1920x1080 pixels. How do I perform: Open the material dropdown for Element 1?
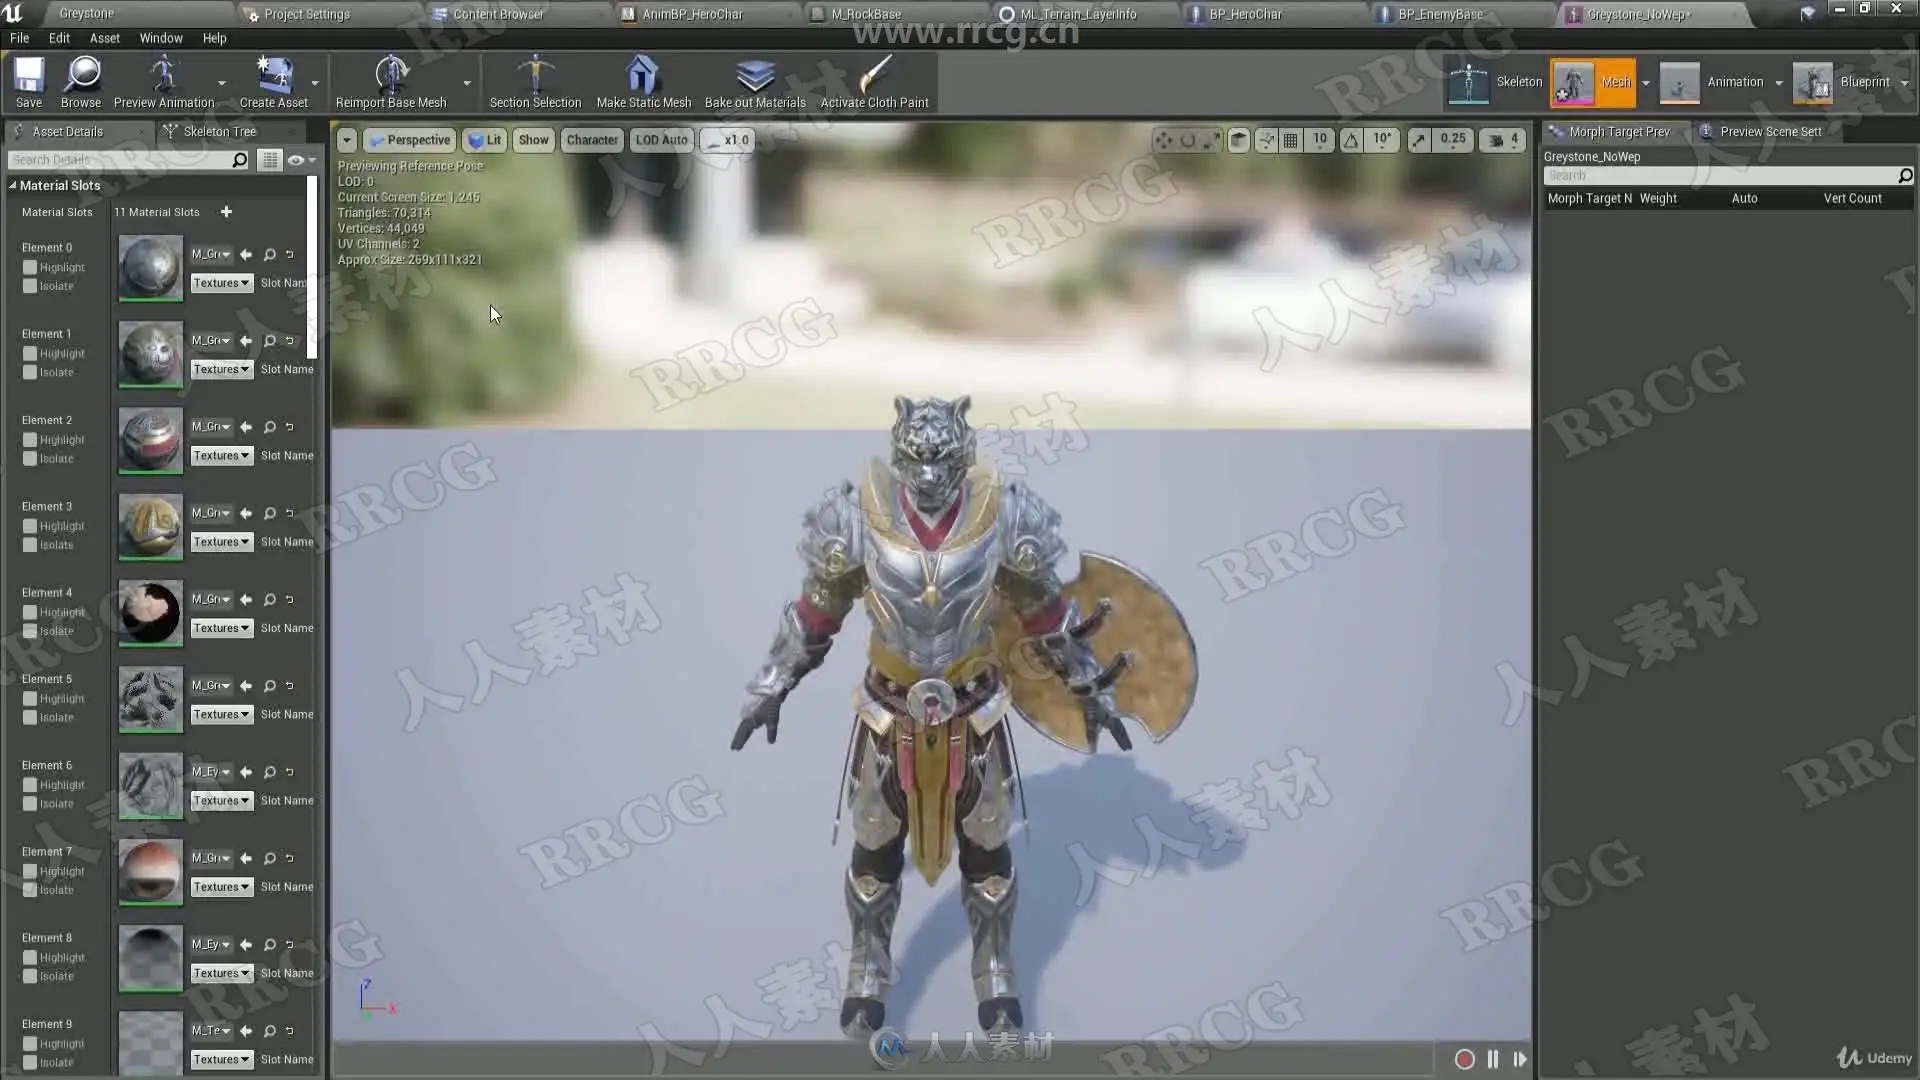212,341
